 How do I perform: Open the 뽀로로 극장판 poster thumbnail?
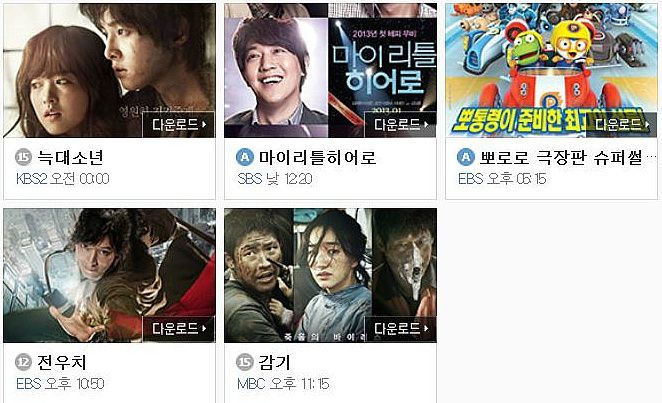pos(551,70)
